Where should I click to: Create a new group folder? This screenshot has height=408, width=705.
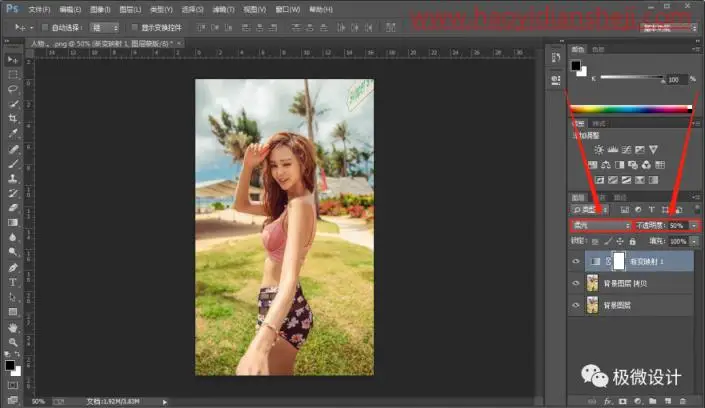point(653,401)
